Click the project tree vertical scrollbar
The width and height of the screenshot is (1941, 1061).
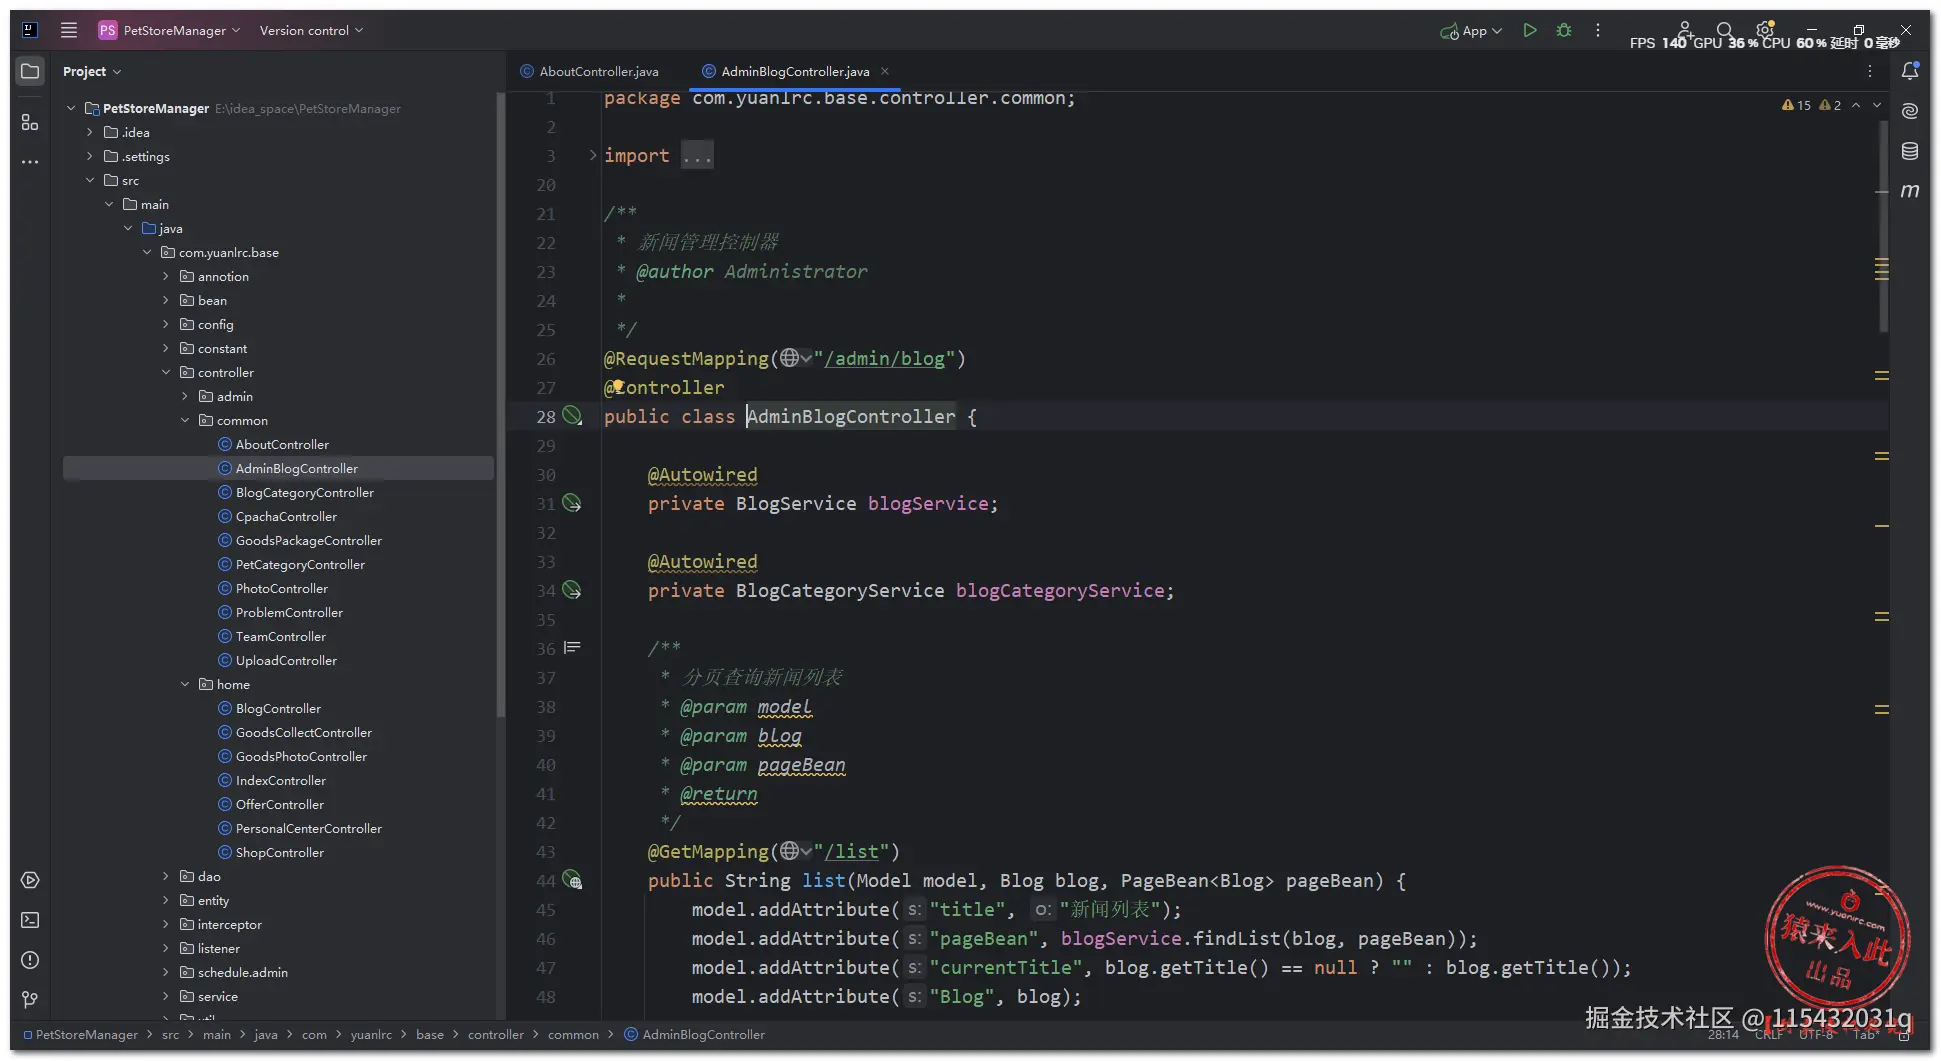click(501, 405)
